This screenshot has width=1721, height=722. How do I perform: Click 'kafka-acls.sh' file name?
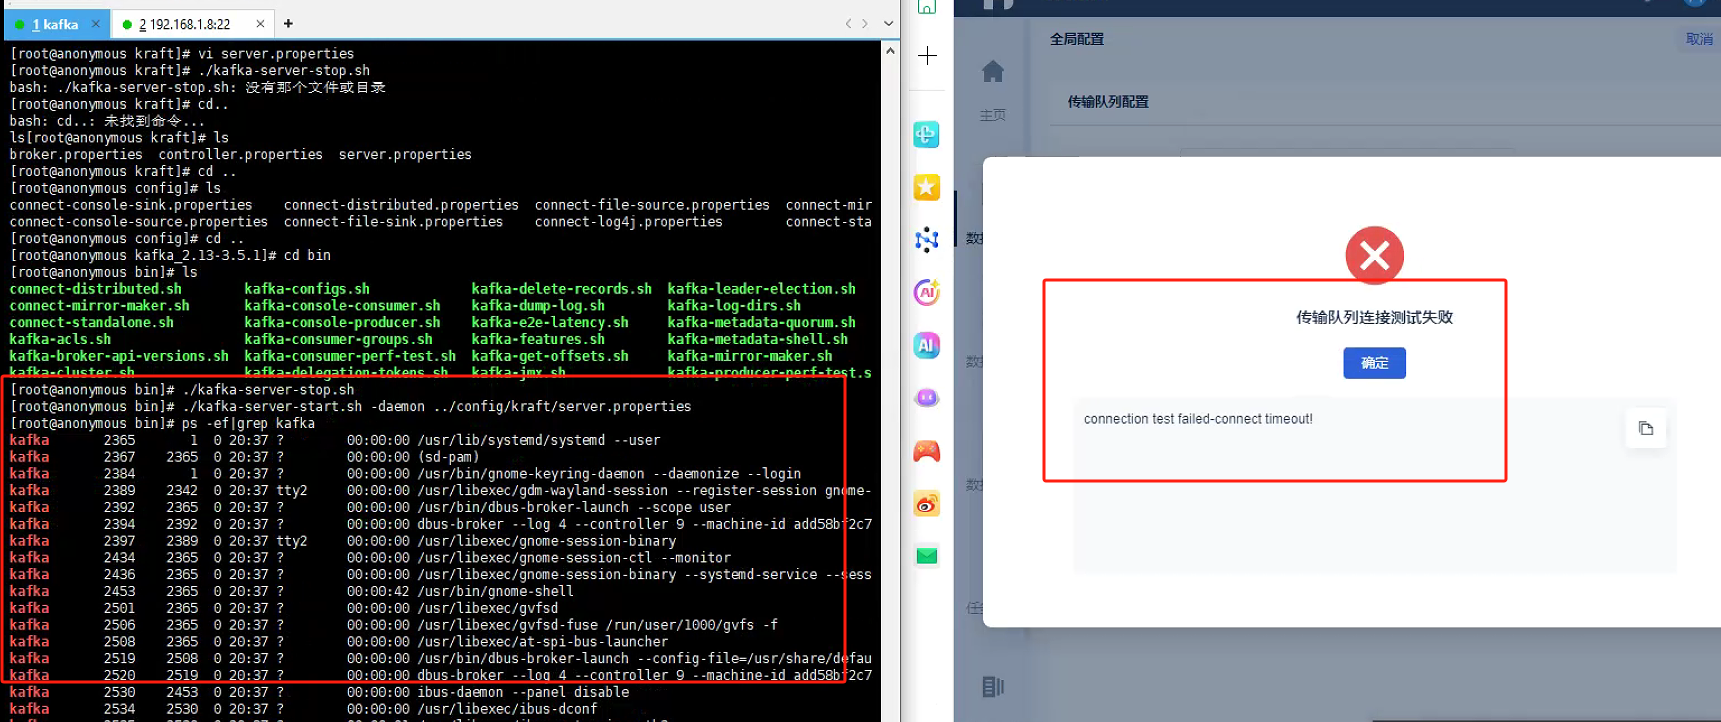click(x=60, y=340)
